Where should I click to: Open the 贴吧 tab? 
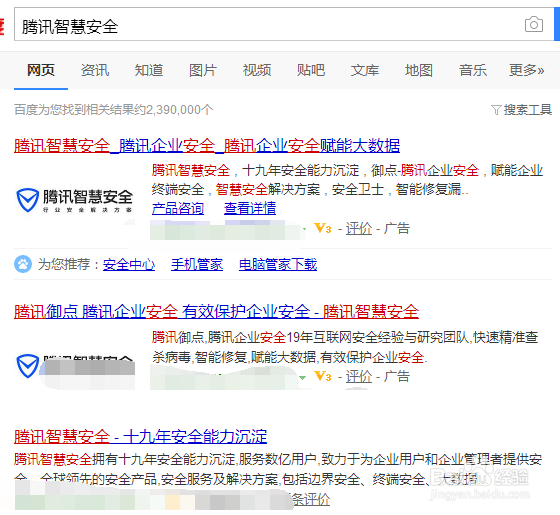coord(311,70)
